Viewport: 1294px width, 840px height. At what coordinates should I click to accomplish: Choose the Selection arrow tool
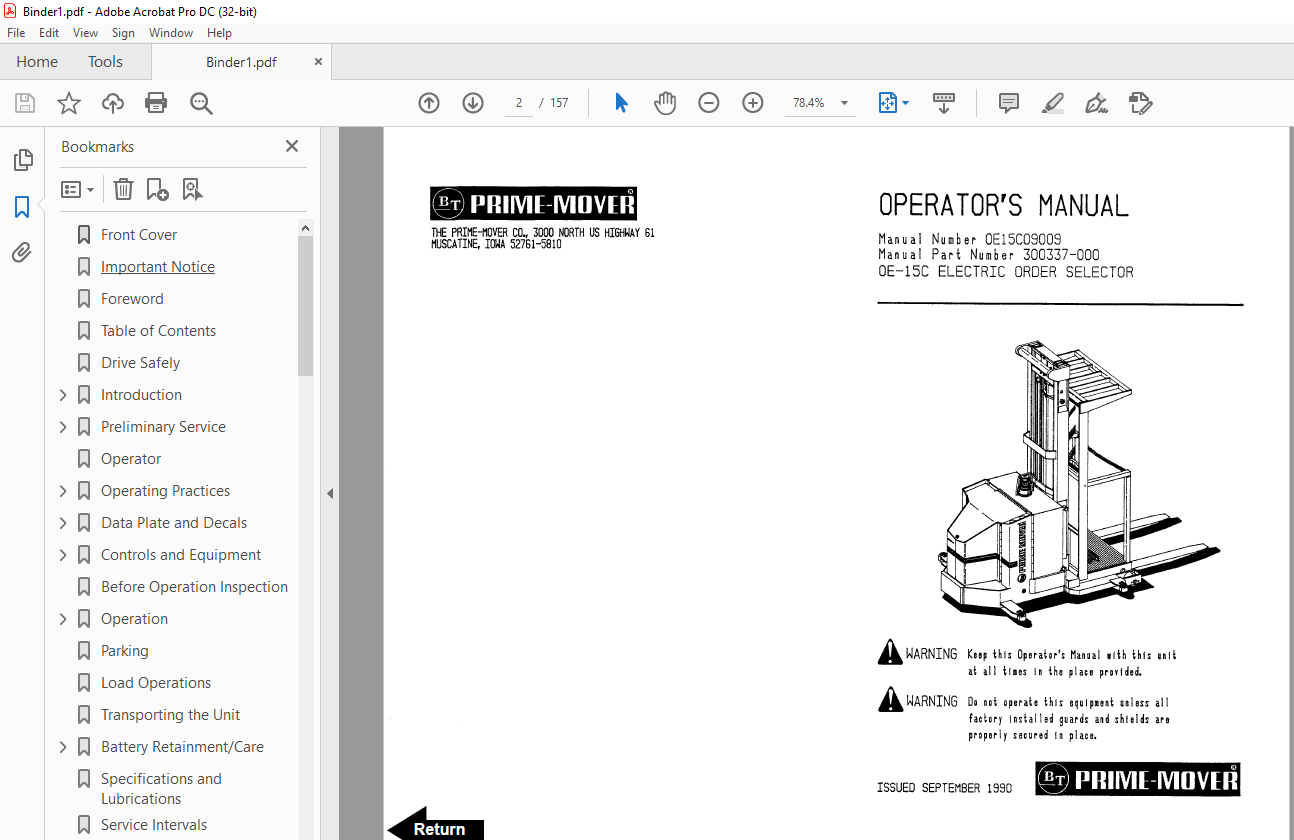[x=621, y=103]
